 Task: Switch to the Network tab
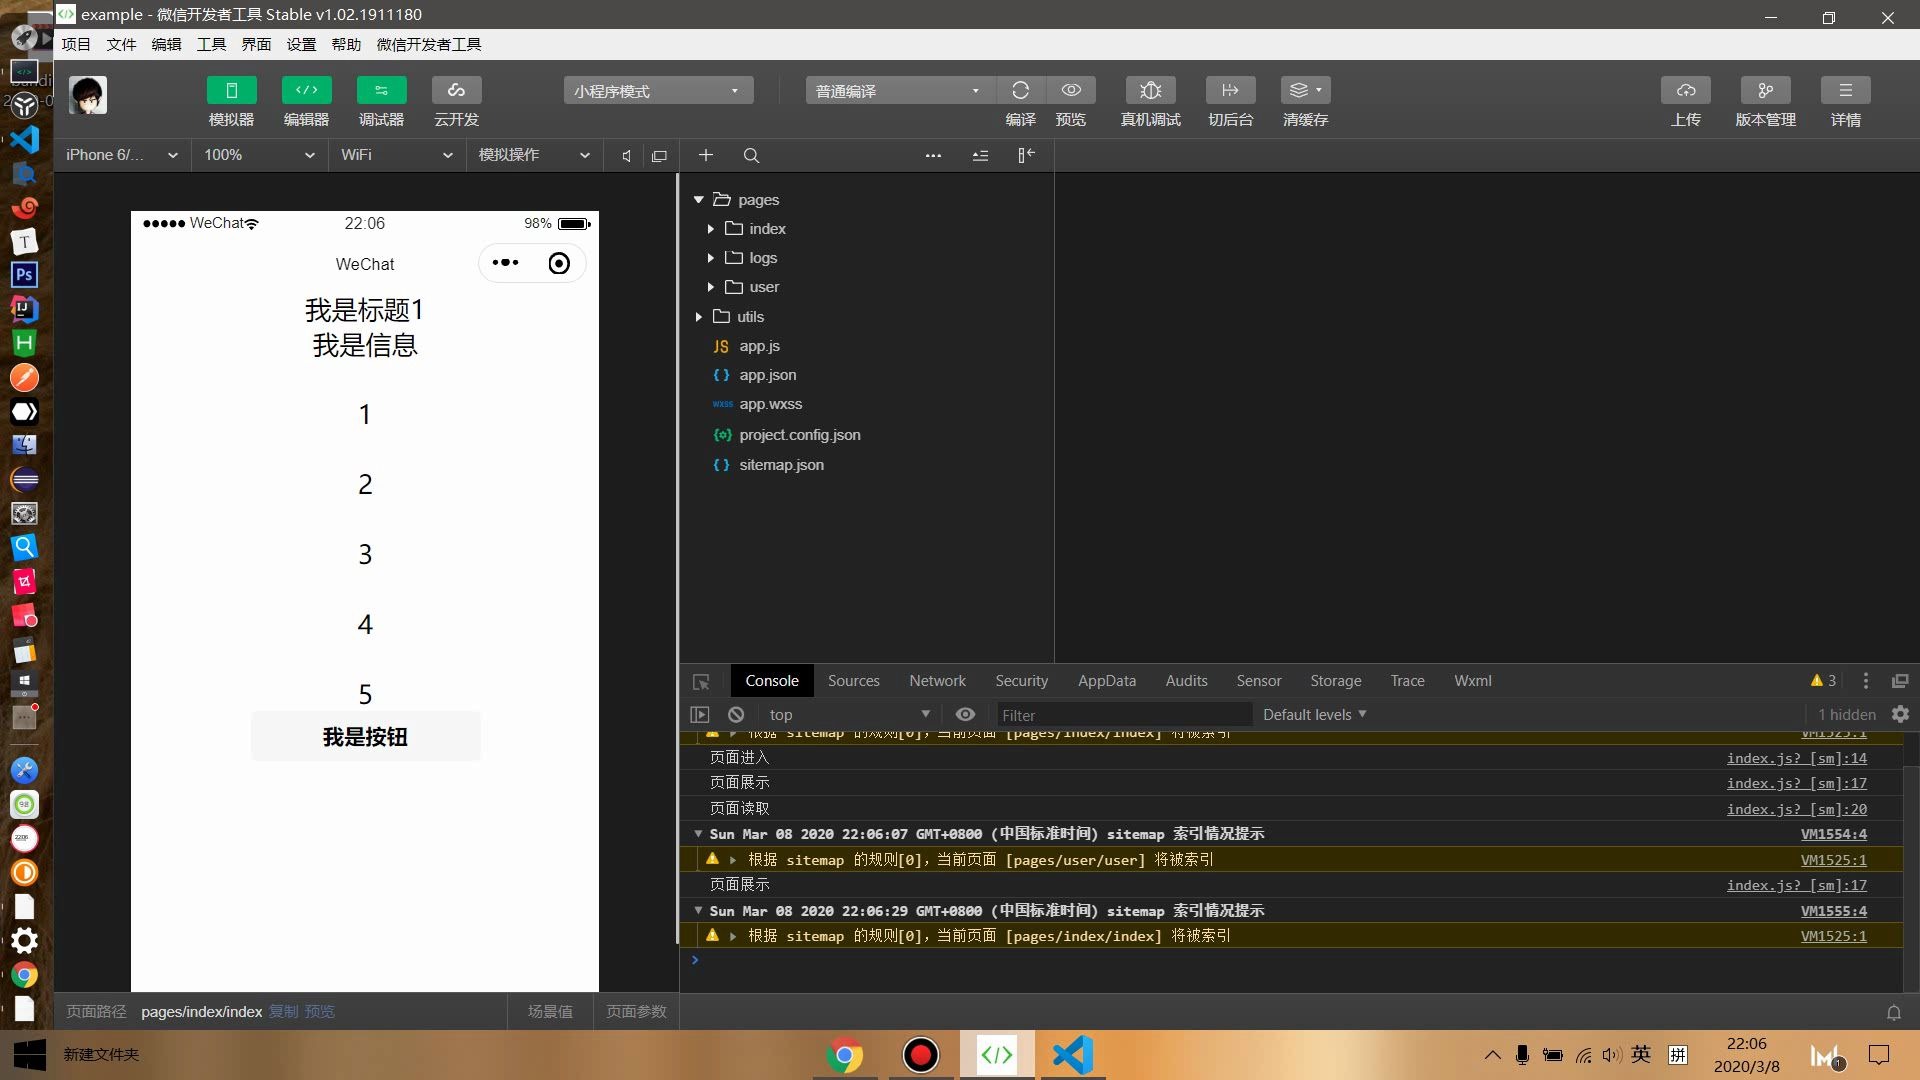click(937, 680)
